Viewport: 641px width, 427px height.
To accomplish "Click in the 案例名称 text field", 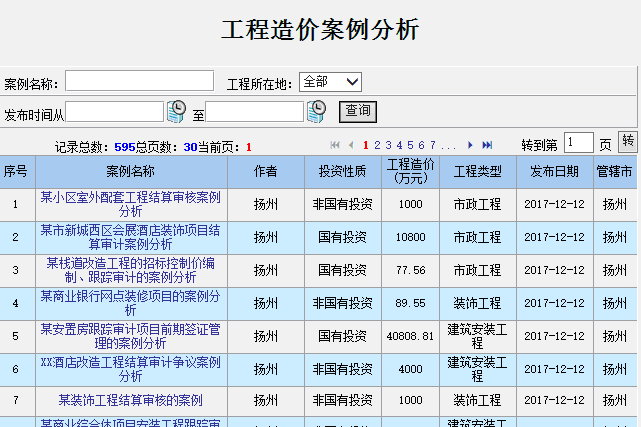I will [x=139, y=81].
